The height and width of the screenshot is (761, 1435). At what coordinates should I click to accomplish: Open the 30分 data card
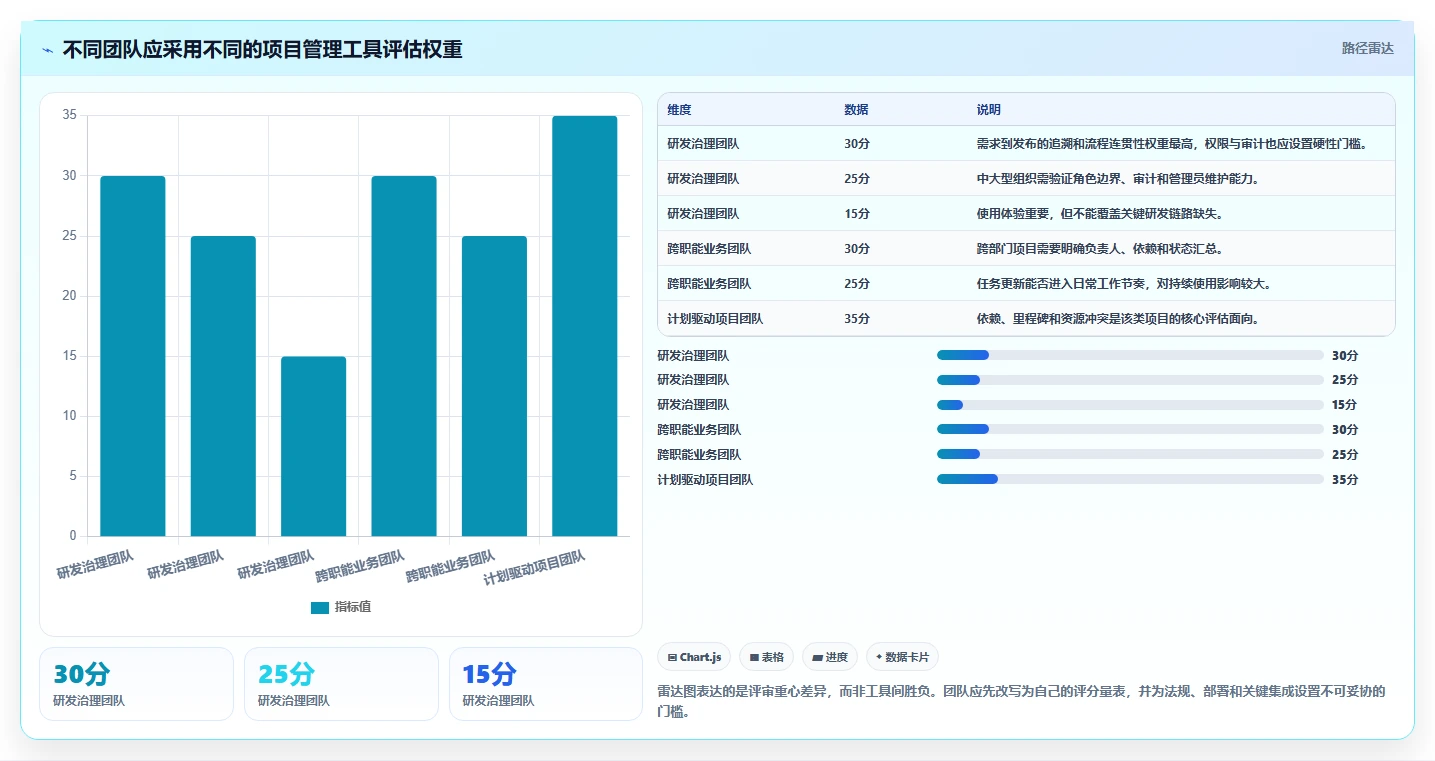point(136,684)
